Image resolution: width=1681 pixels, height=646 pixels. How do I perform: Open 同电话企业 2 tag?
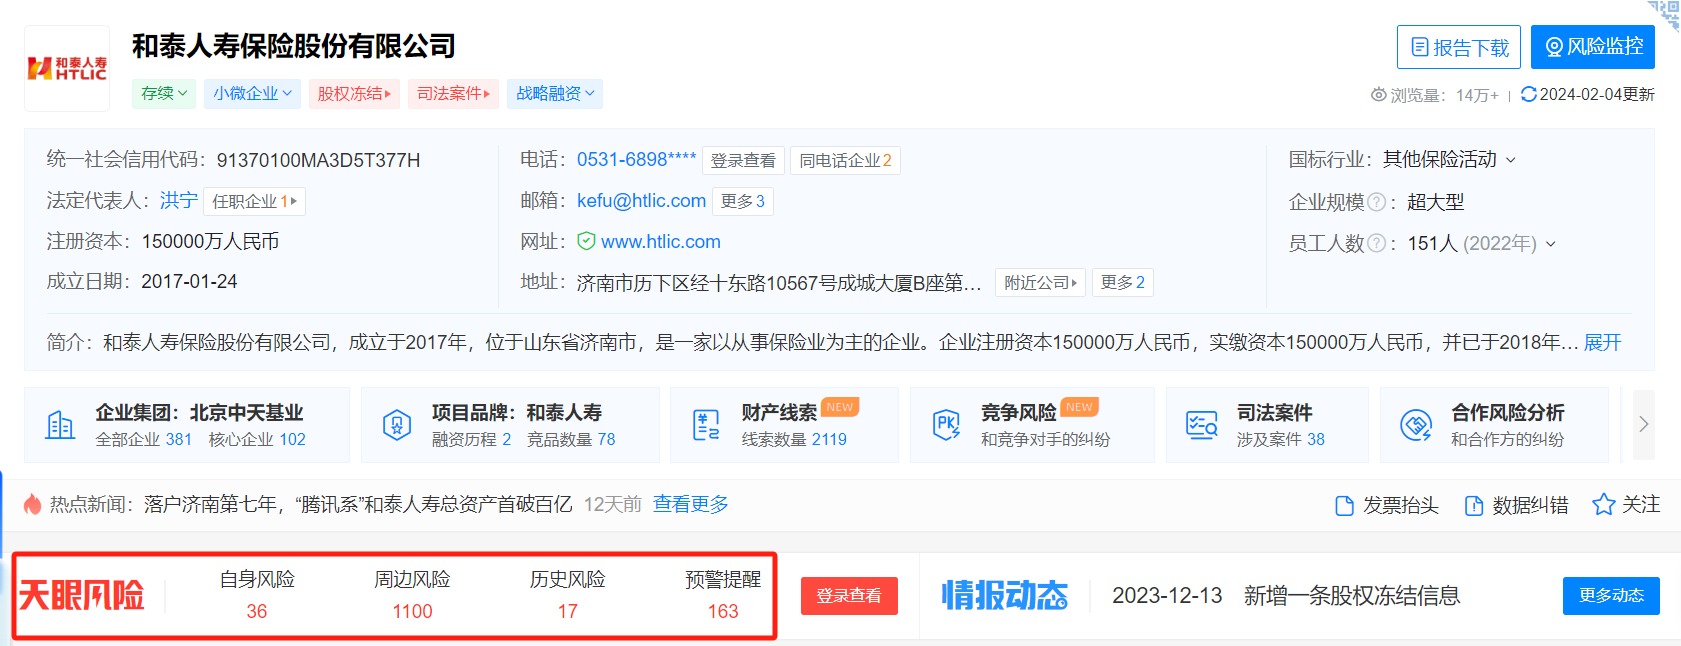tap(846, 160)
